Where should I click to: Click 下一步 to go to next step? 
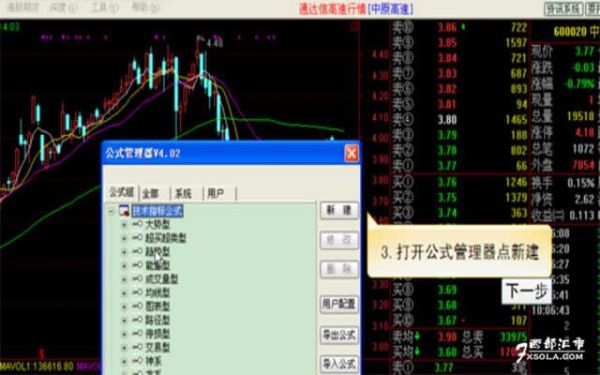[527, 292]
